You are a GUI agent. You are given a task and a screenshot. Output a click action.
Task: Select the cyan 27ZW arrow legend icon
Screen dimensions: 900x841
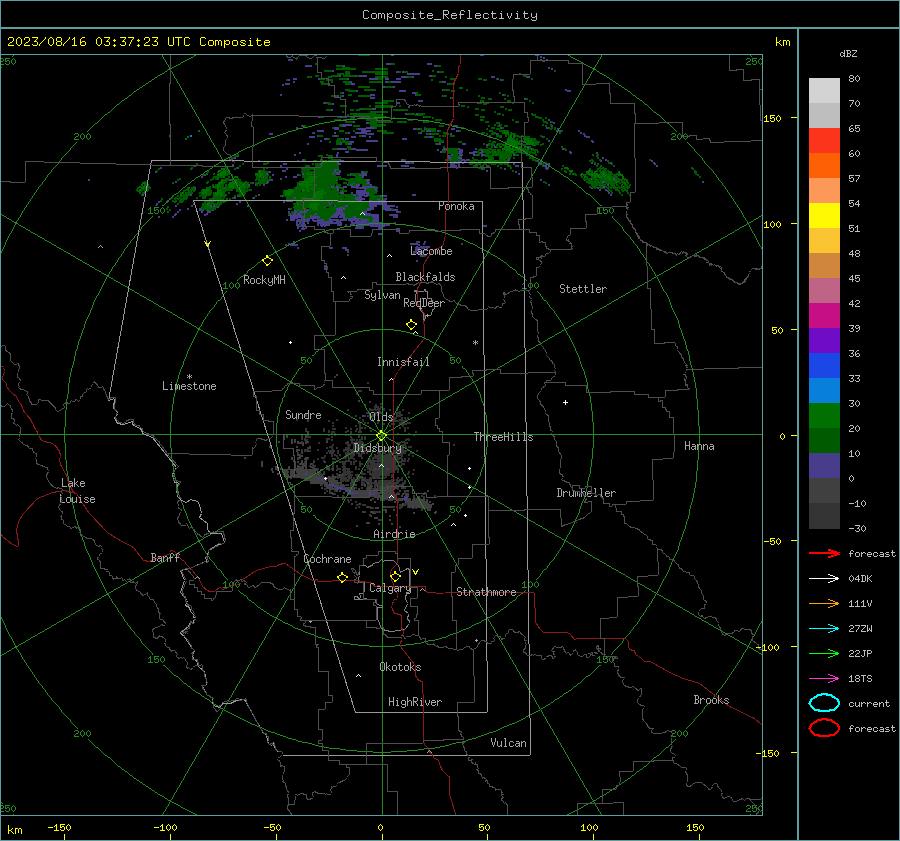coord(824,629)
